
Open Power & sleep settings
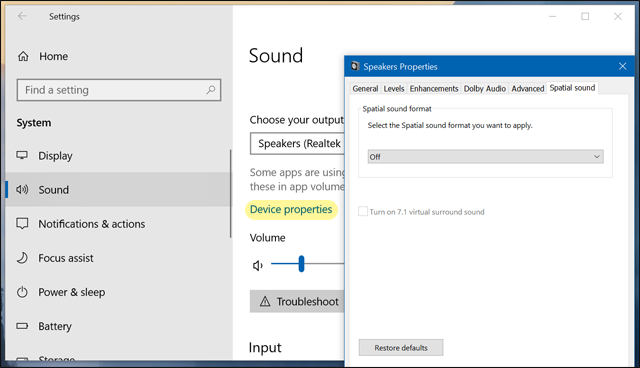[118, 292]
